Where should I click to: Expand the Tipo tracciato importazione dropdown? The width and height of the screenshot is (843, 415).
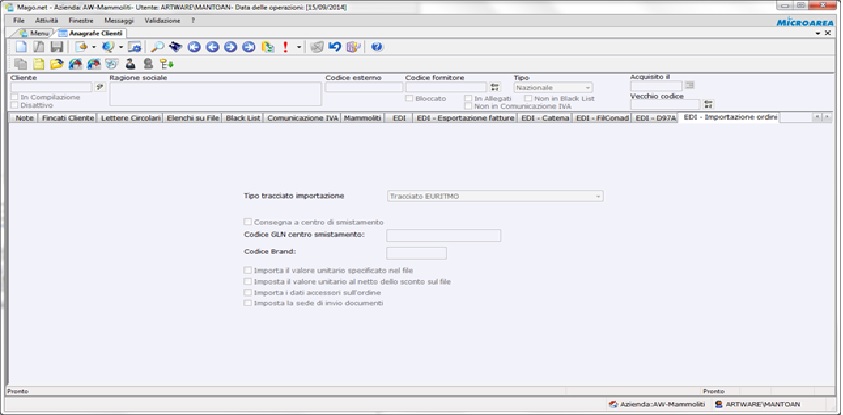click(x=597, y=196)
